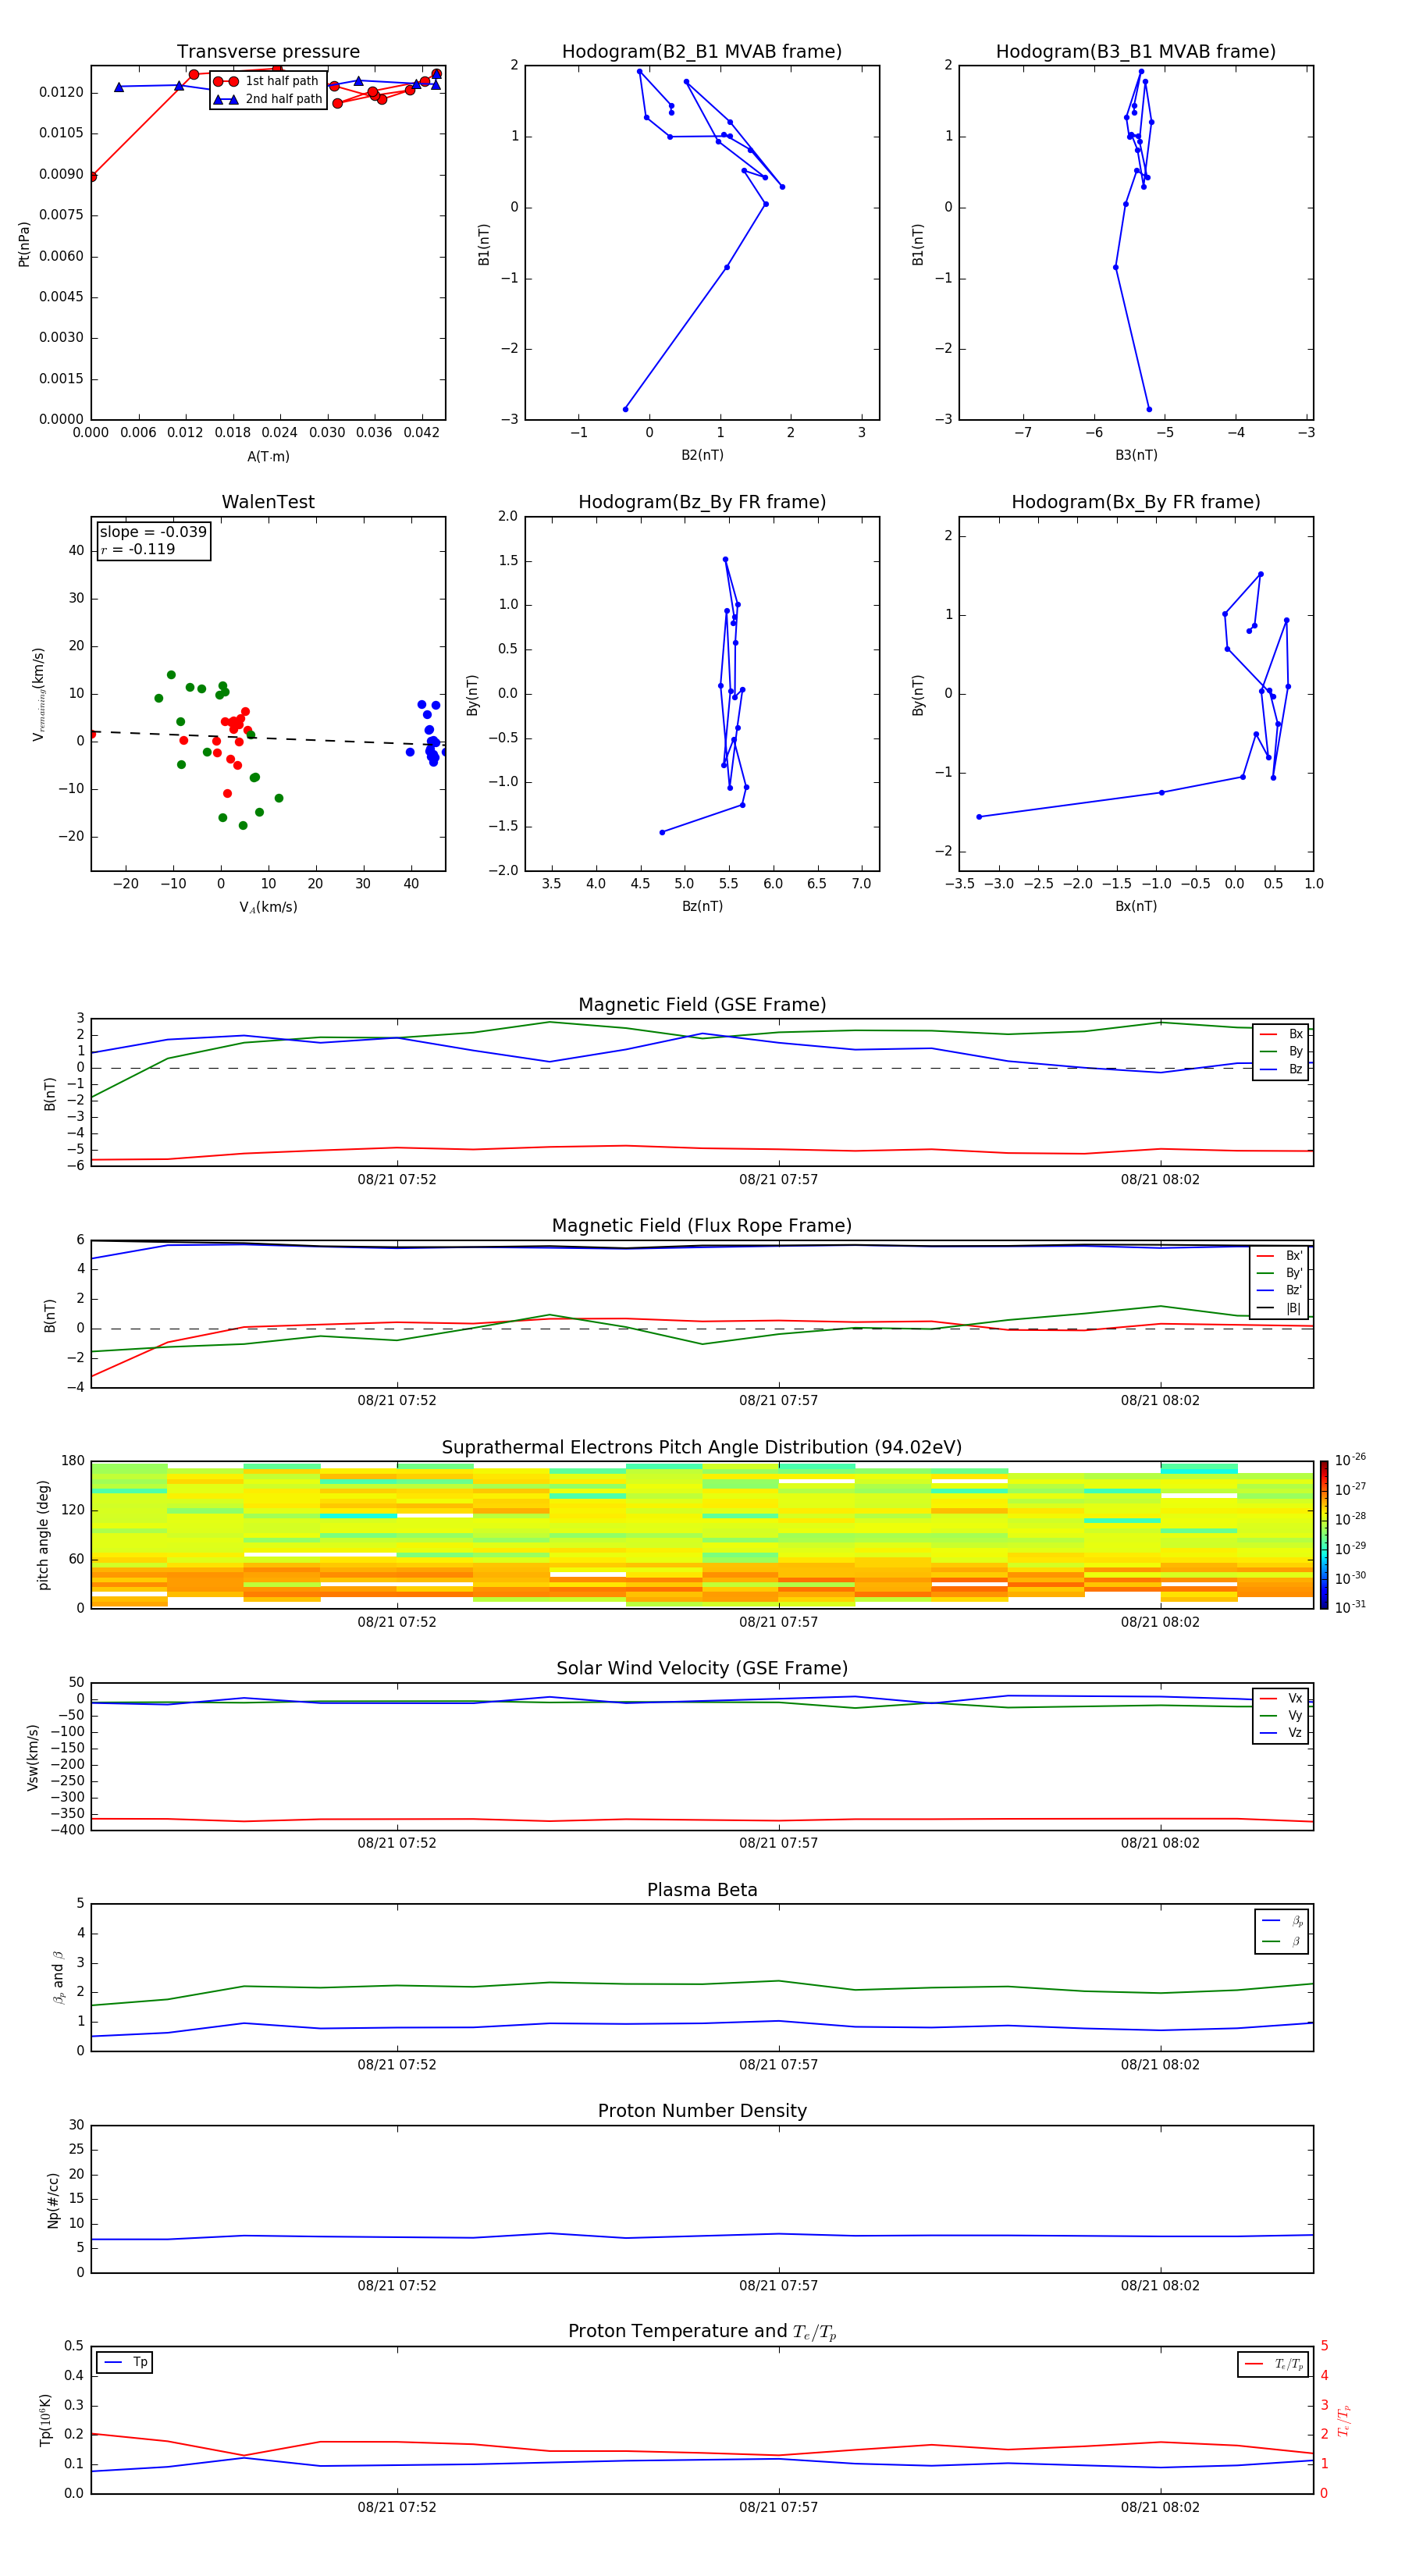Click the 'Plasma Beta' title
This screenshot has height=2576, width=1405.
[702, 1890]
